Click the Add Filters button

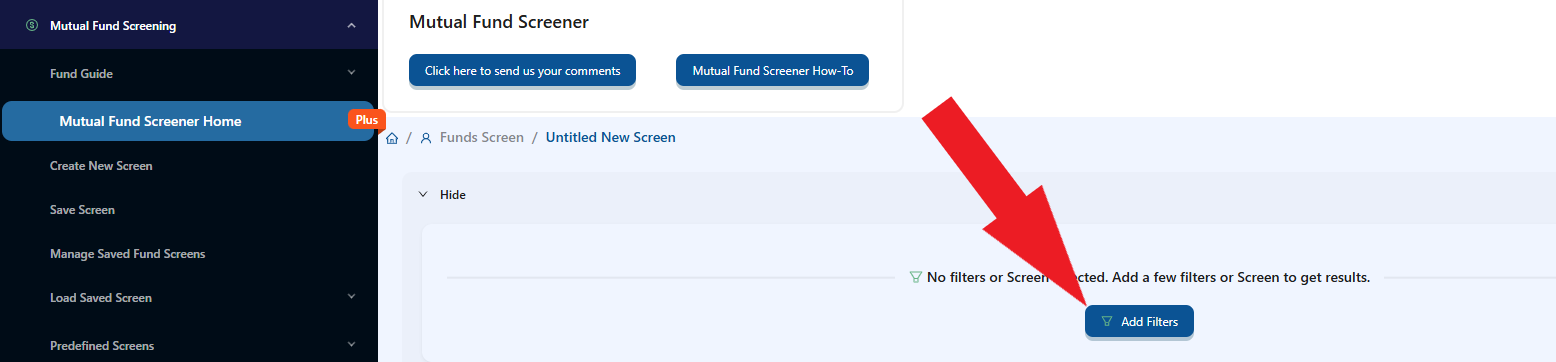[x=1139, y=322]
